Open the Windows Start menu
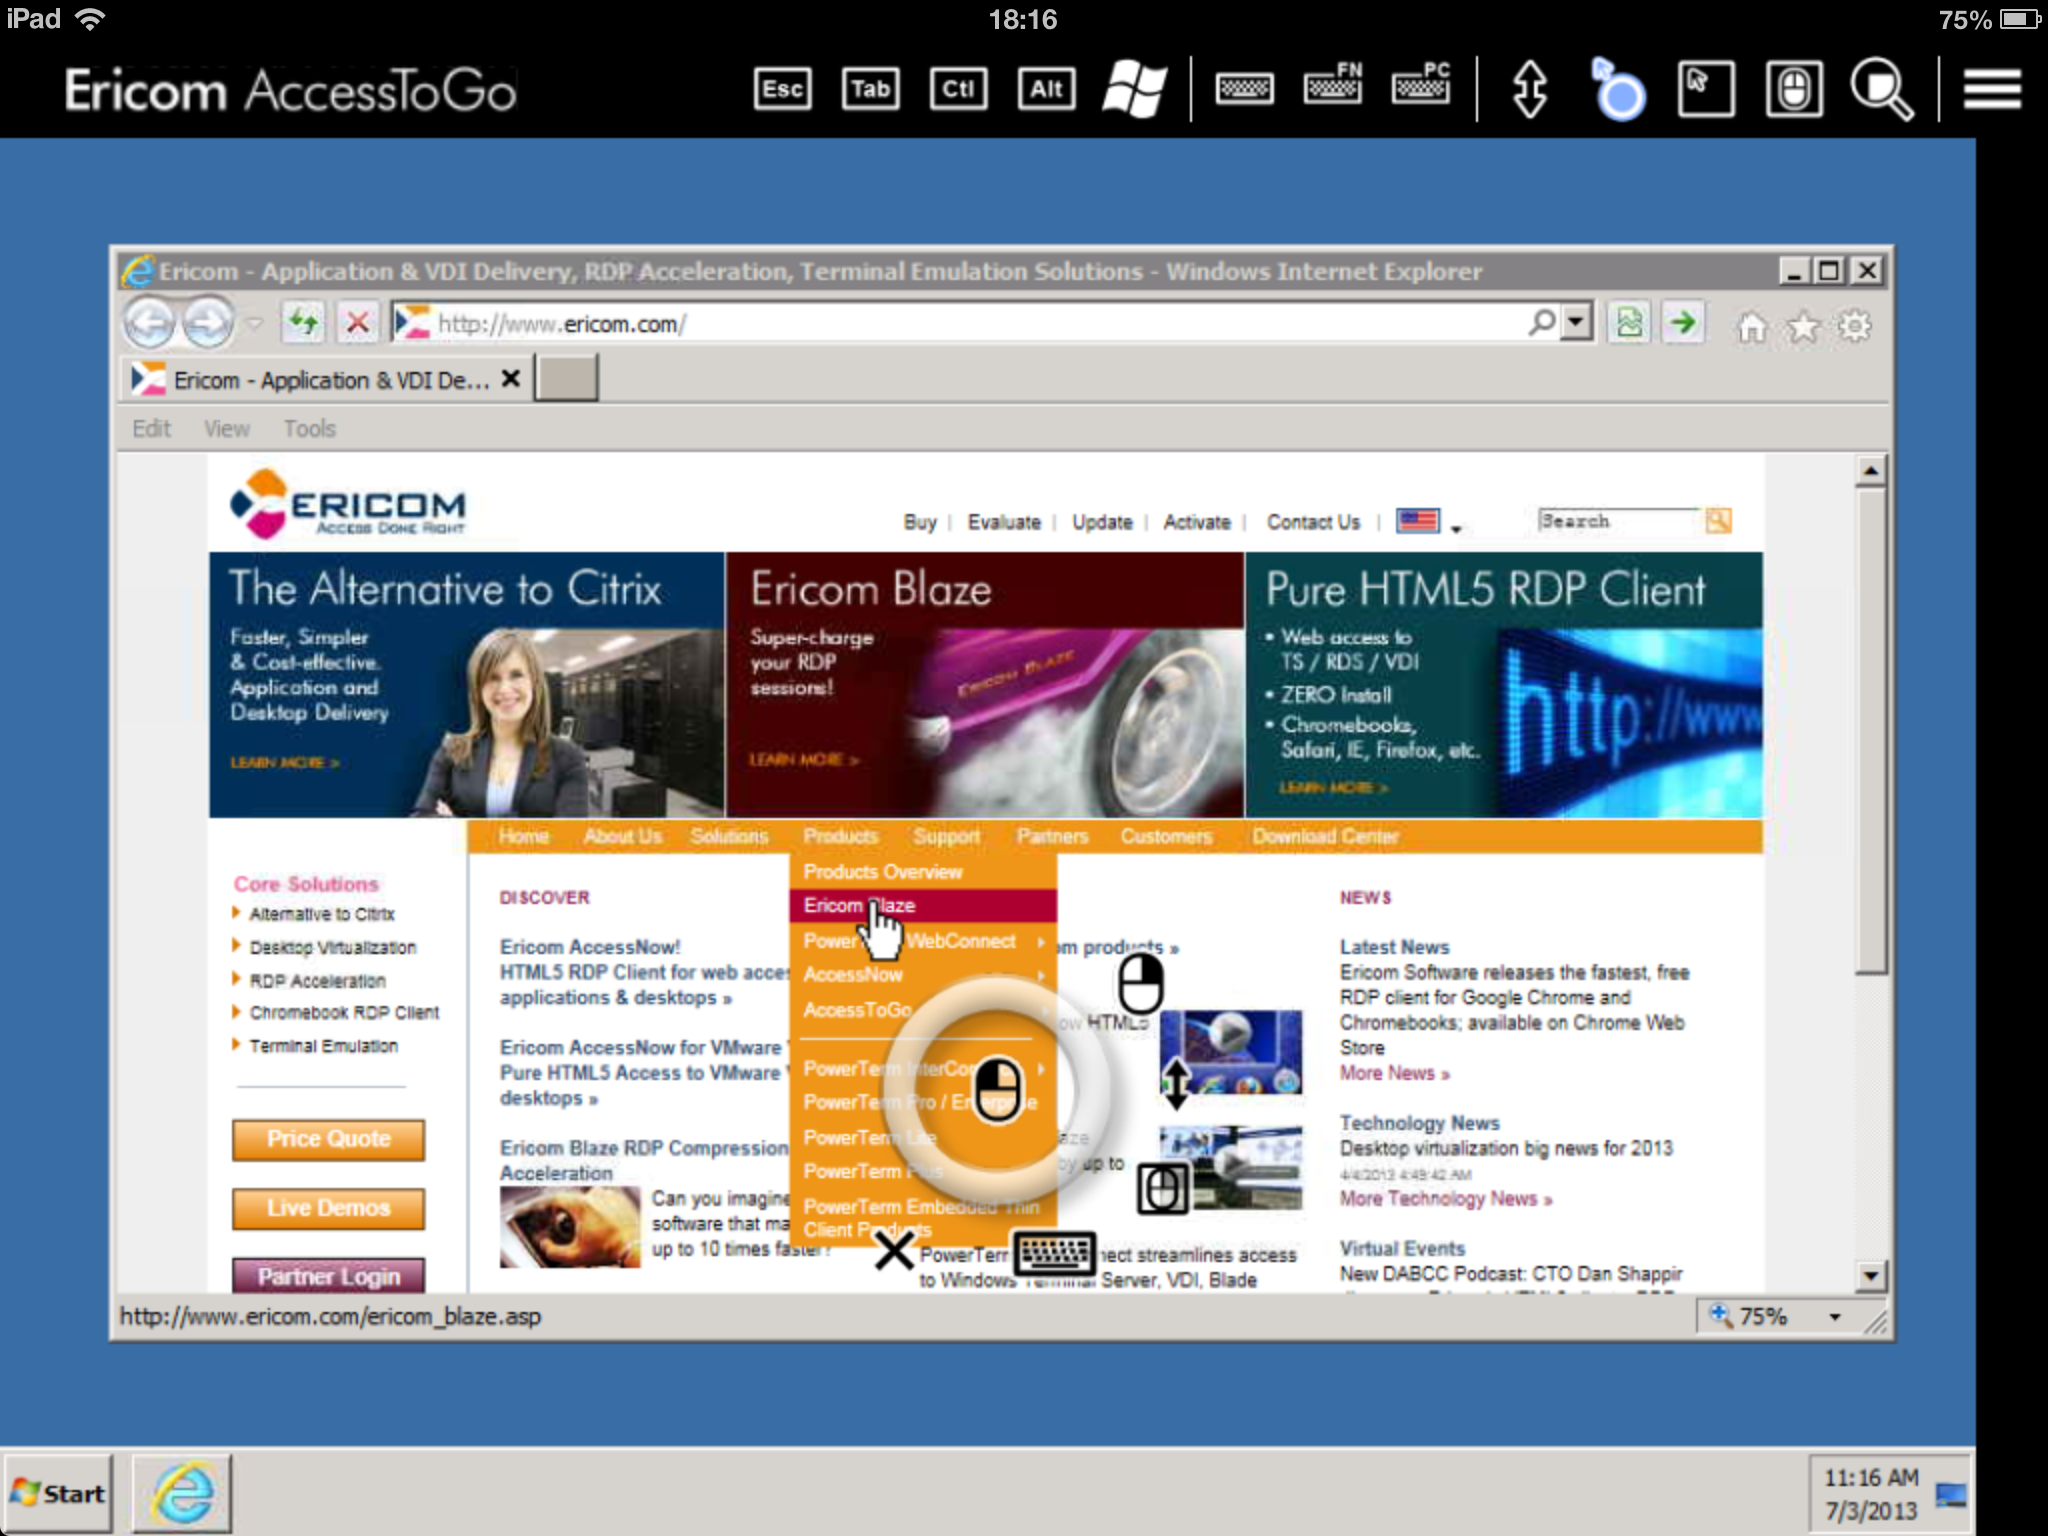This screenshot has width=2048, height=1536. click(59, 1493)
